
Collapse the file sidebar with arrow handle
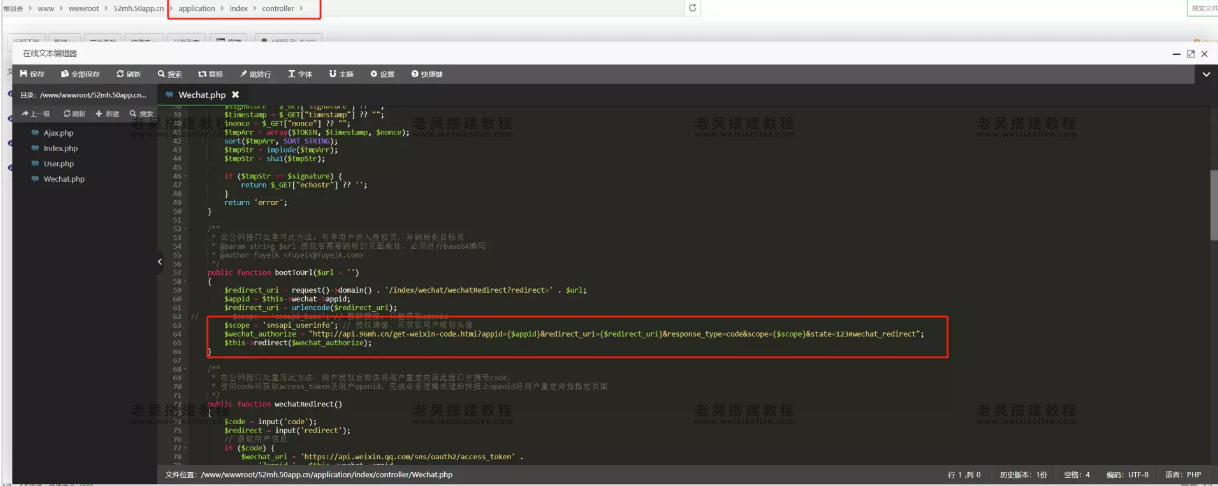click(159, 262)
